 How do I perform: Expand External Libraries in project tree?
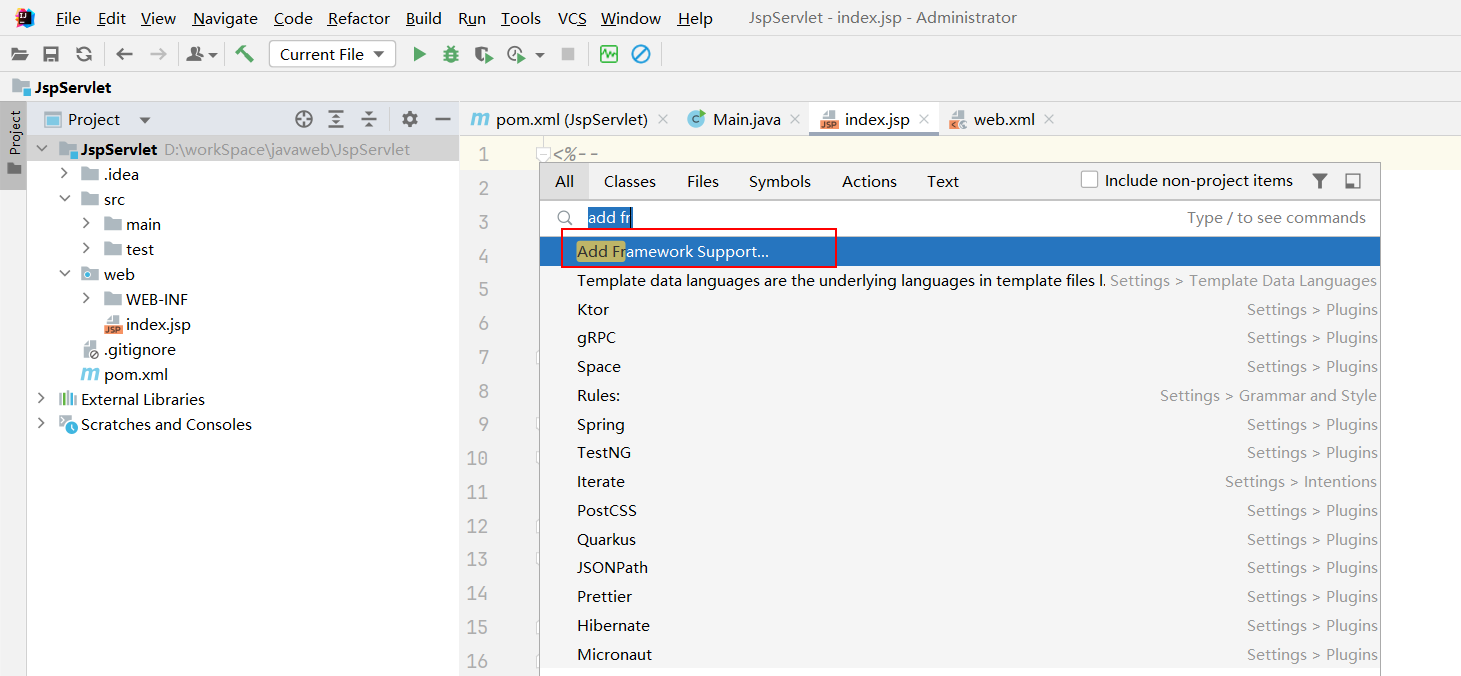point(41,399)
